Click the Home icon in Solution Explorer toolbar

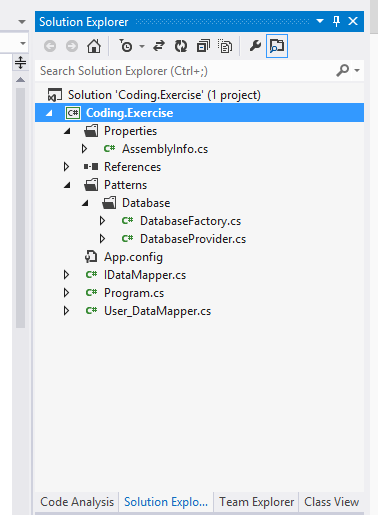click(94, 46)
